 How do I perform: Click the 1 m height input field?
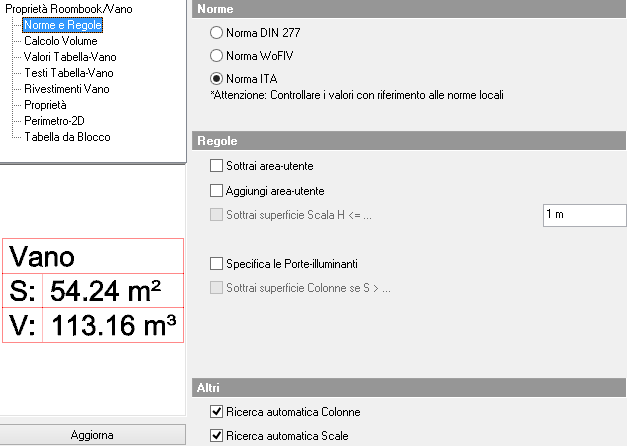(585, 215)
